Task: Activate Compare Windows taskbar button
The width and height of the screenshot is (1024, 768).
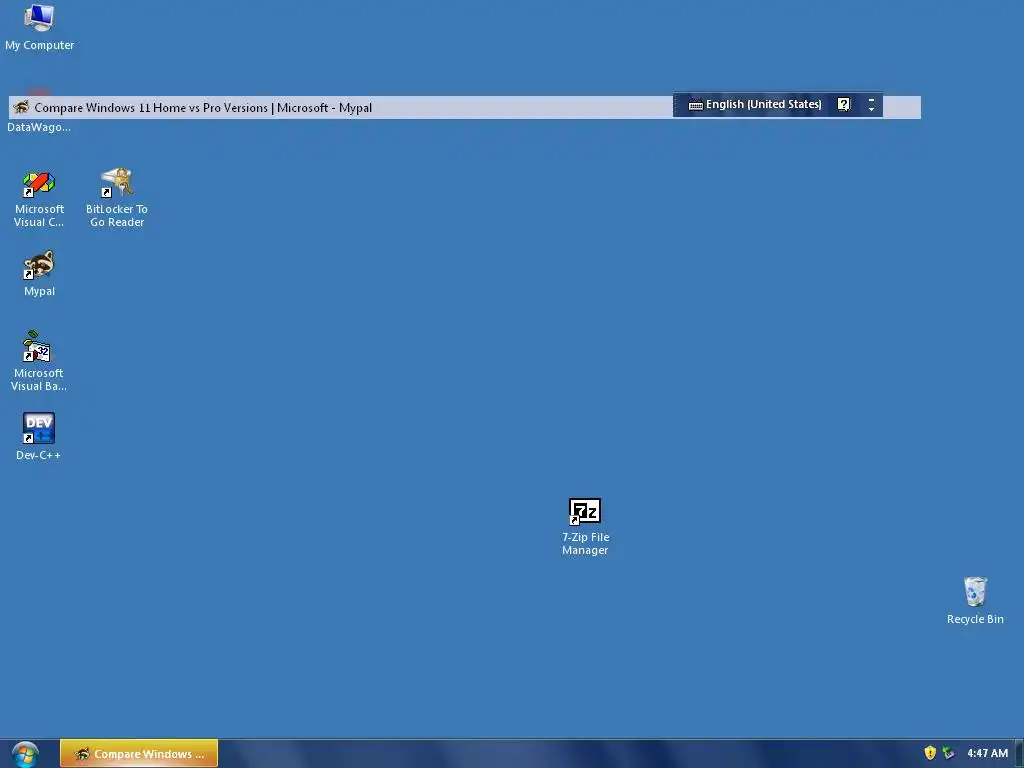Action: coord(139,754)
